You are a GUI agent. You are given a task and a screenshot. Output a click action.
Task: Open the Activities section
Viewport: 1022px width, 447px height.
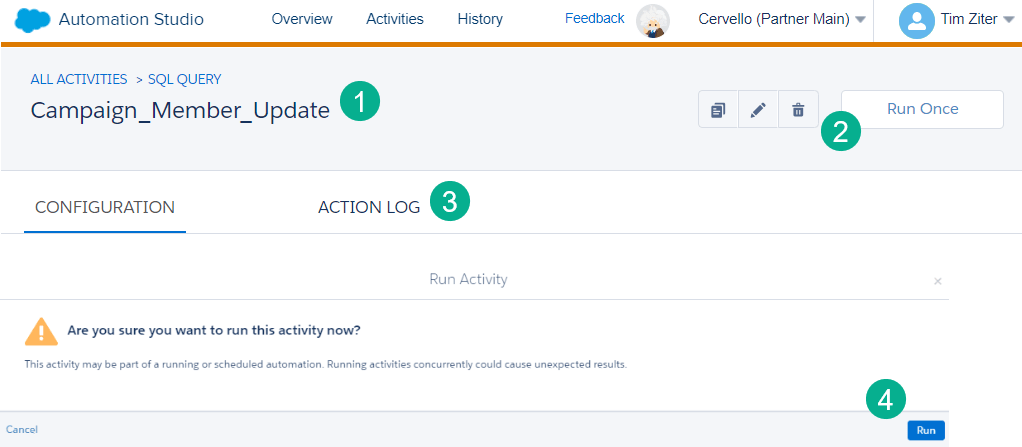coord(395,19)
